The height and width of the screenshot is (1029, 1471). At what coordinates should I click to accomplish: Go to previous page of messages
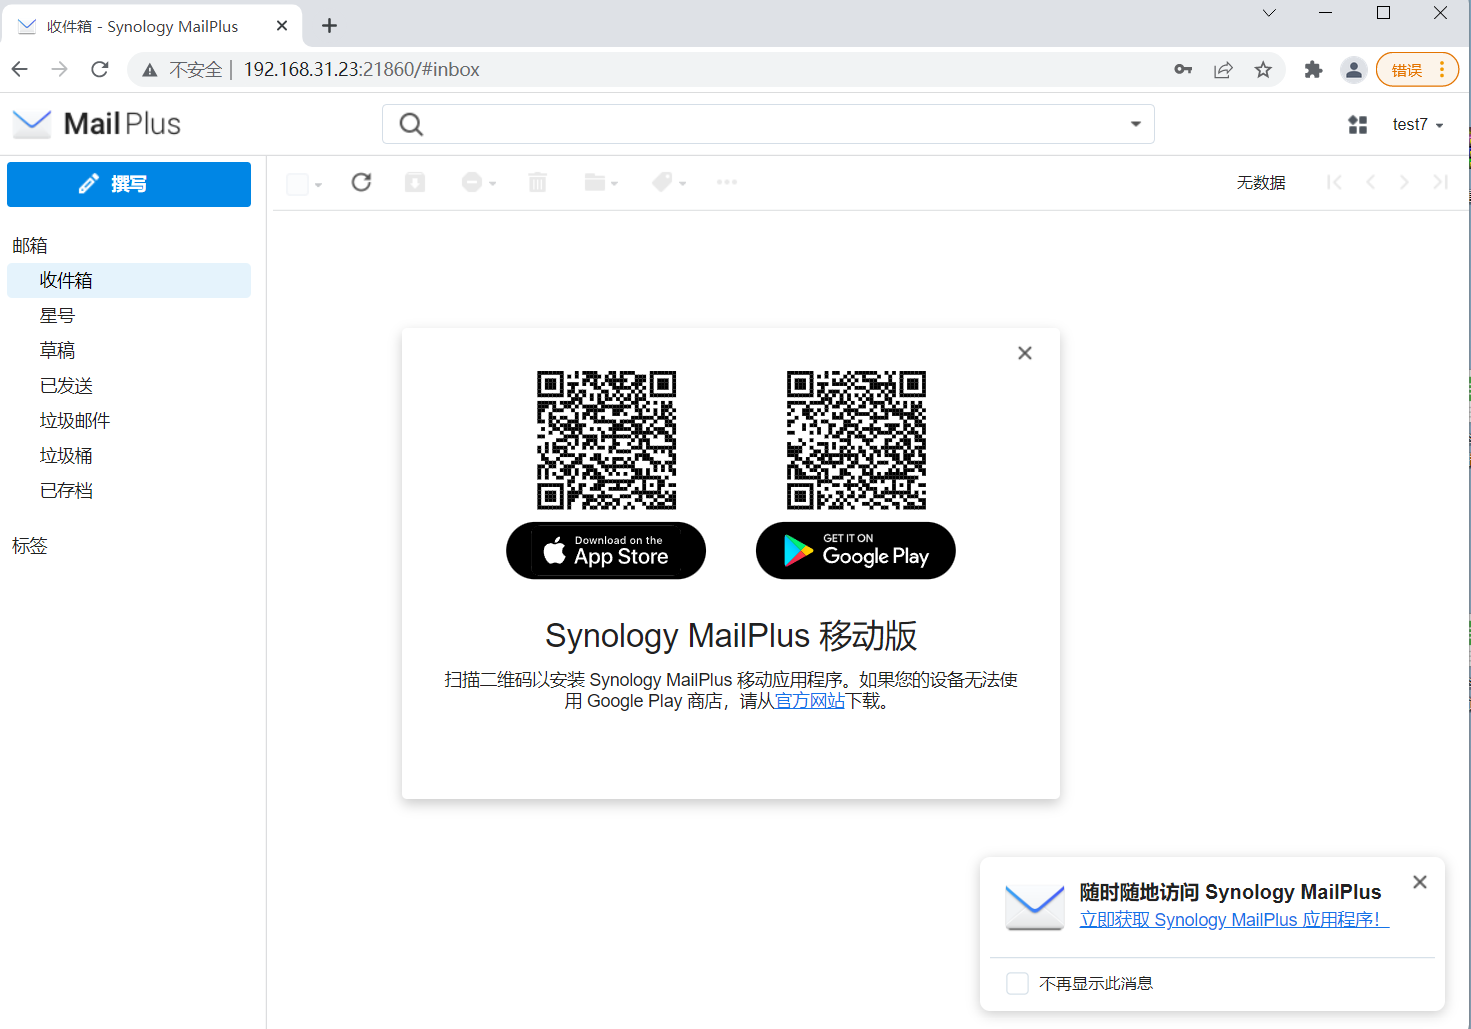[1370, 182]
